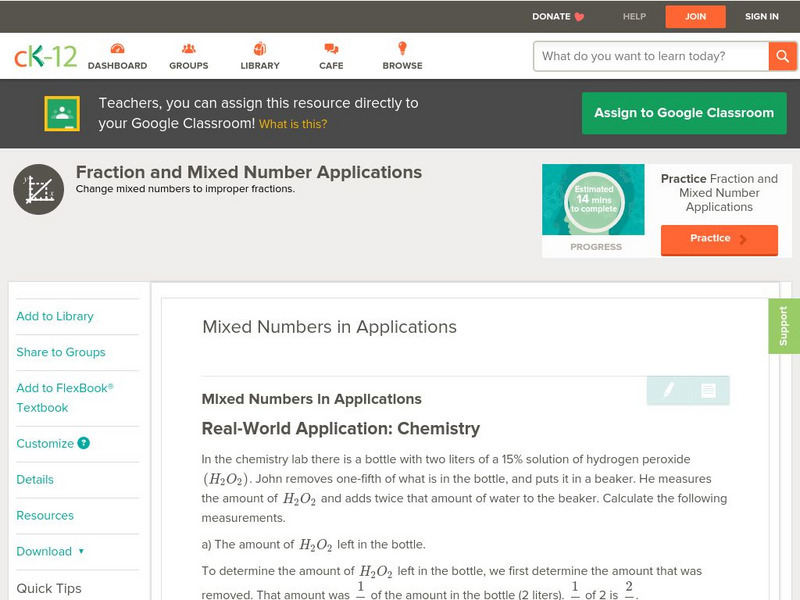The width and height of the screenshot is (800, 600).
Task: Click into the 'What do you want to learn' search field
Action: click(650, 56)
